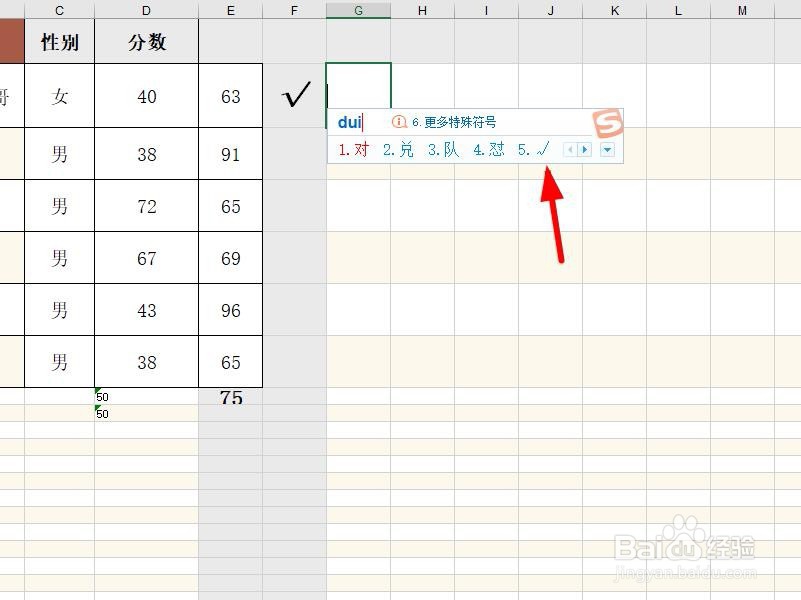Click the circled info icon in the candidate bar
This screenshot has width=801, height=600.
pos(401,121)
